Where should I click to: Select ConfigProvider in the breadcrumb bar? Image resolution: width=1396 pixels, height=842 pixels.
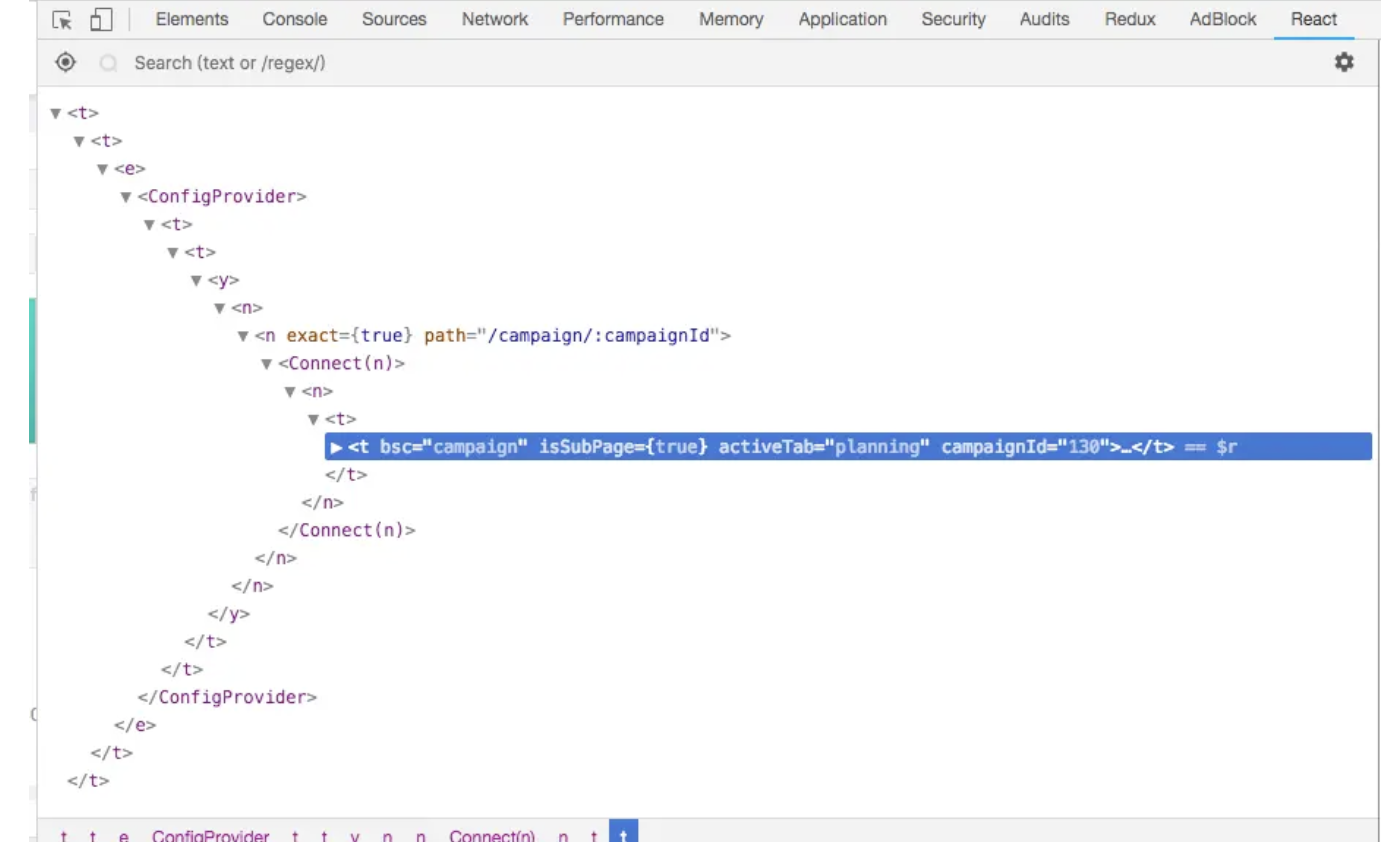(x=209, y=836)
